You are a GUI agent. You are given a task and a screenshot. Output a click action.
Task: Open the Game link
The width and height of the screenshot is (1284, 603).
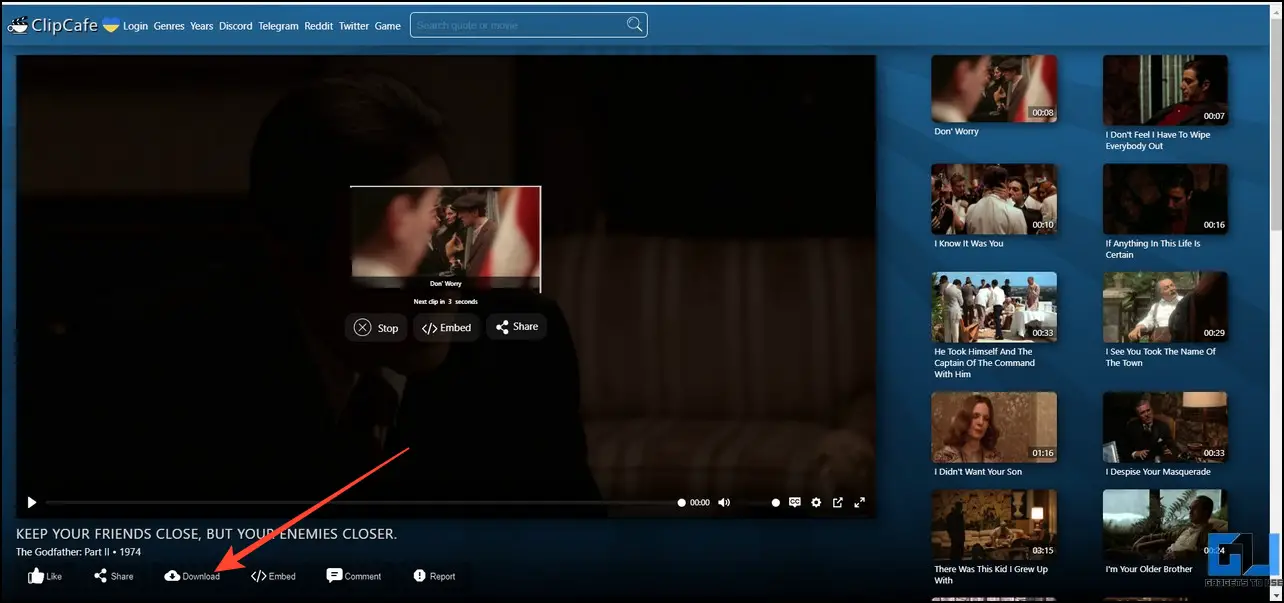coord(388,26)
